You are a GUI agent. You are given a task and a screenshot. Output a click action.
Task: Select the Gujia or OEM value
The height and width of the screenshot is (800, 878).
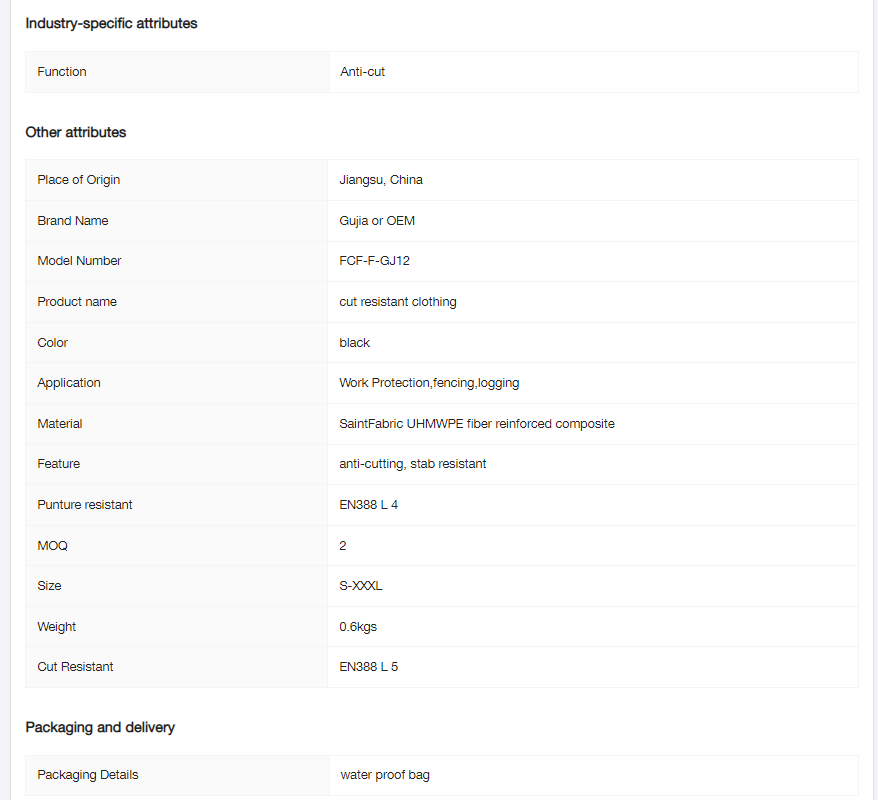tap(377, 221)
